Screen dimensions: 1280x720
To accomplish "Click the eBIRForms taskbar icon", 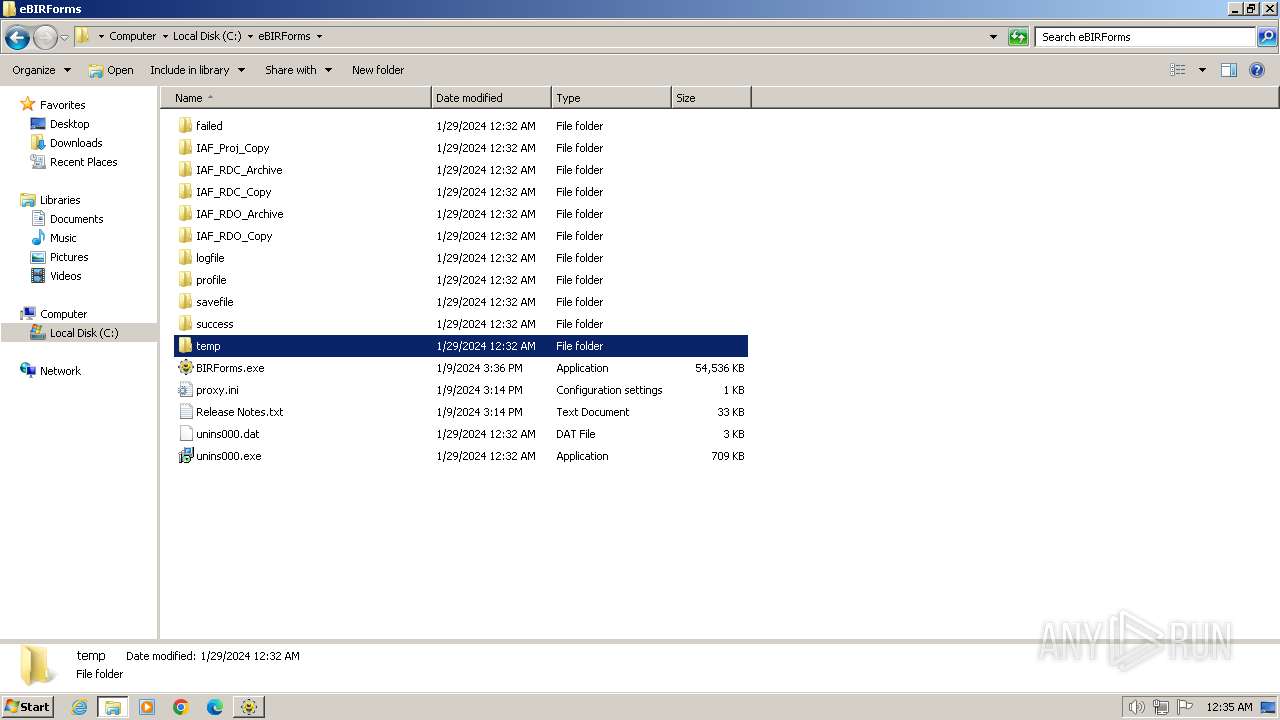I will [x=248, y=707].
